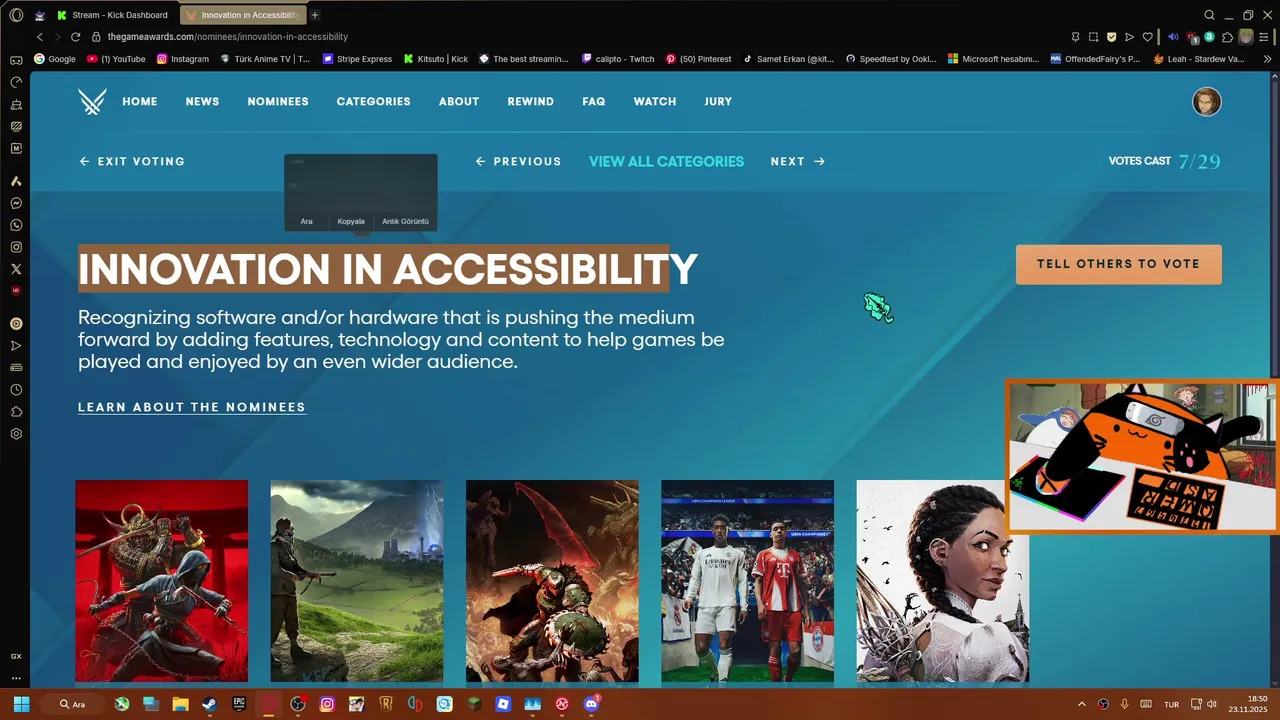Open the YouTube bookmark
Viewport: 1280px width, 720px height.
click(x=116, y=59)
